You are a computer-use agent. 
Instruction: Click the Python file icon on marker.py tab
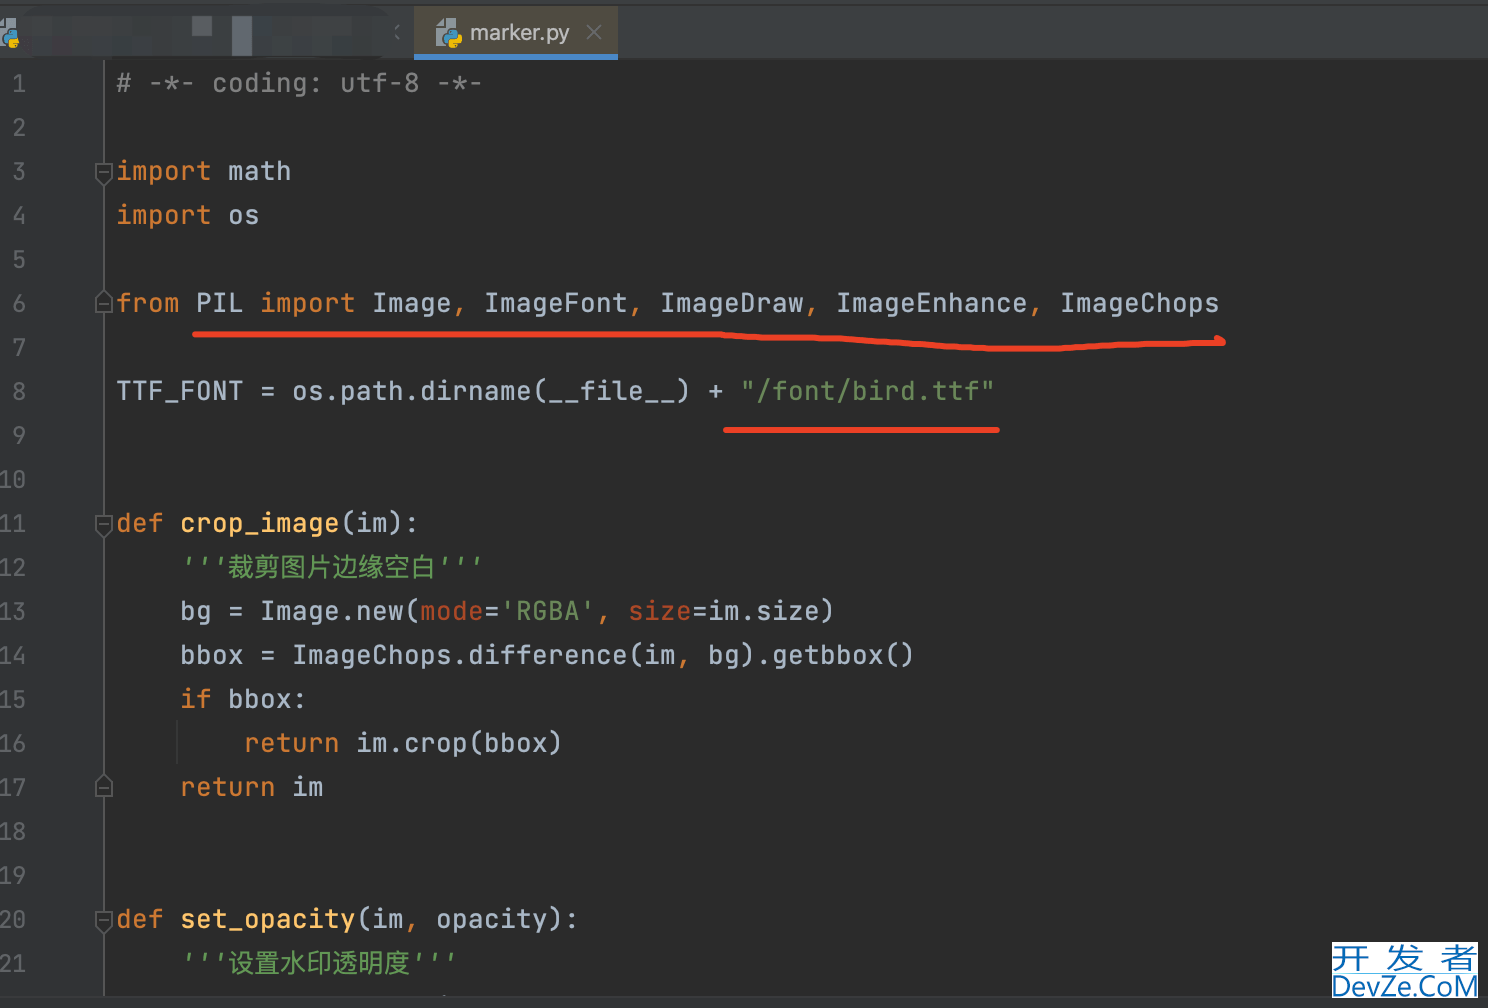[448, 33]
